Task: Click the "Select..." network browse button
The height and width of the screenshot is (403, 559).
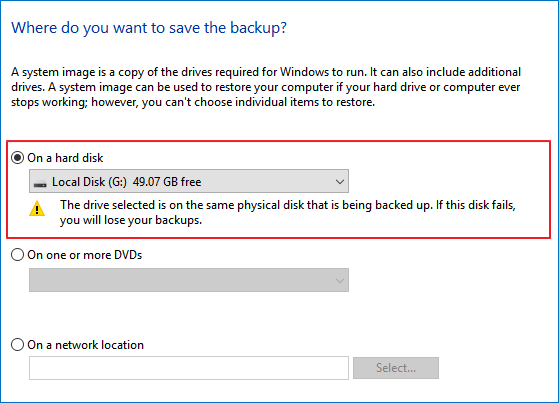Action: tap(396, 368)
